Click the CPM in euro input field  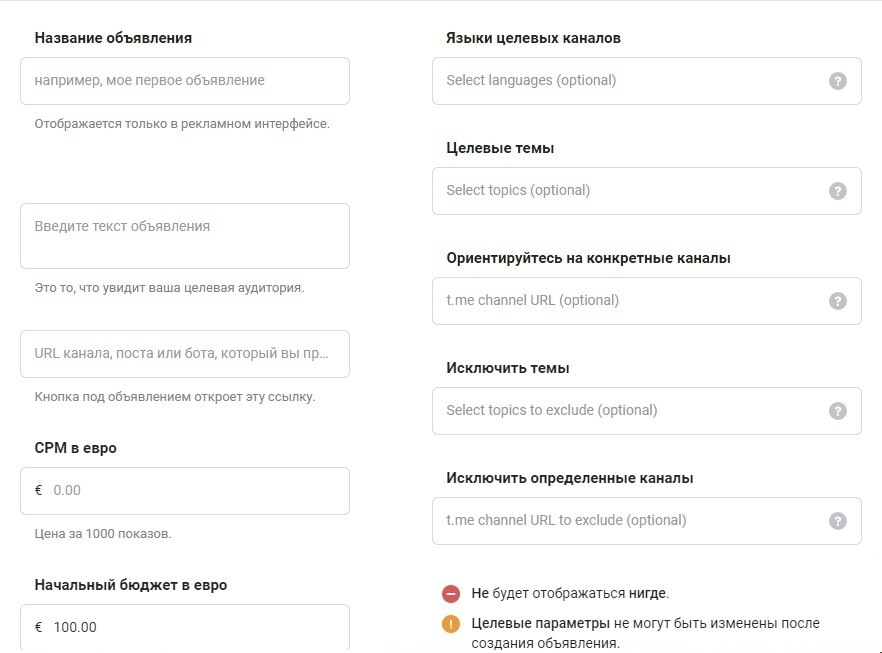(x=195, y=491)
